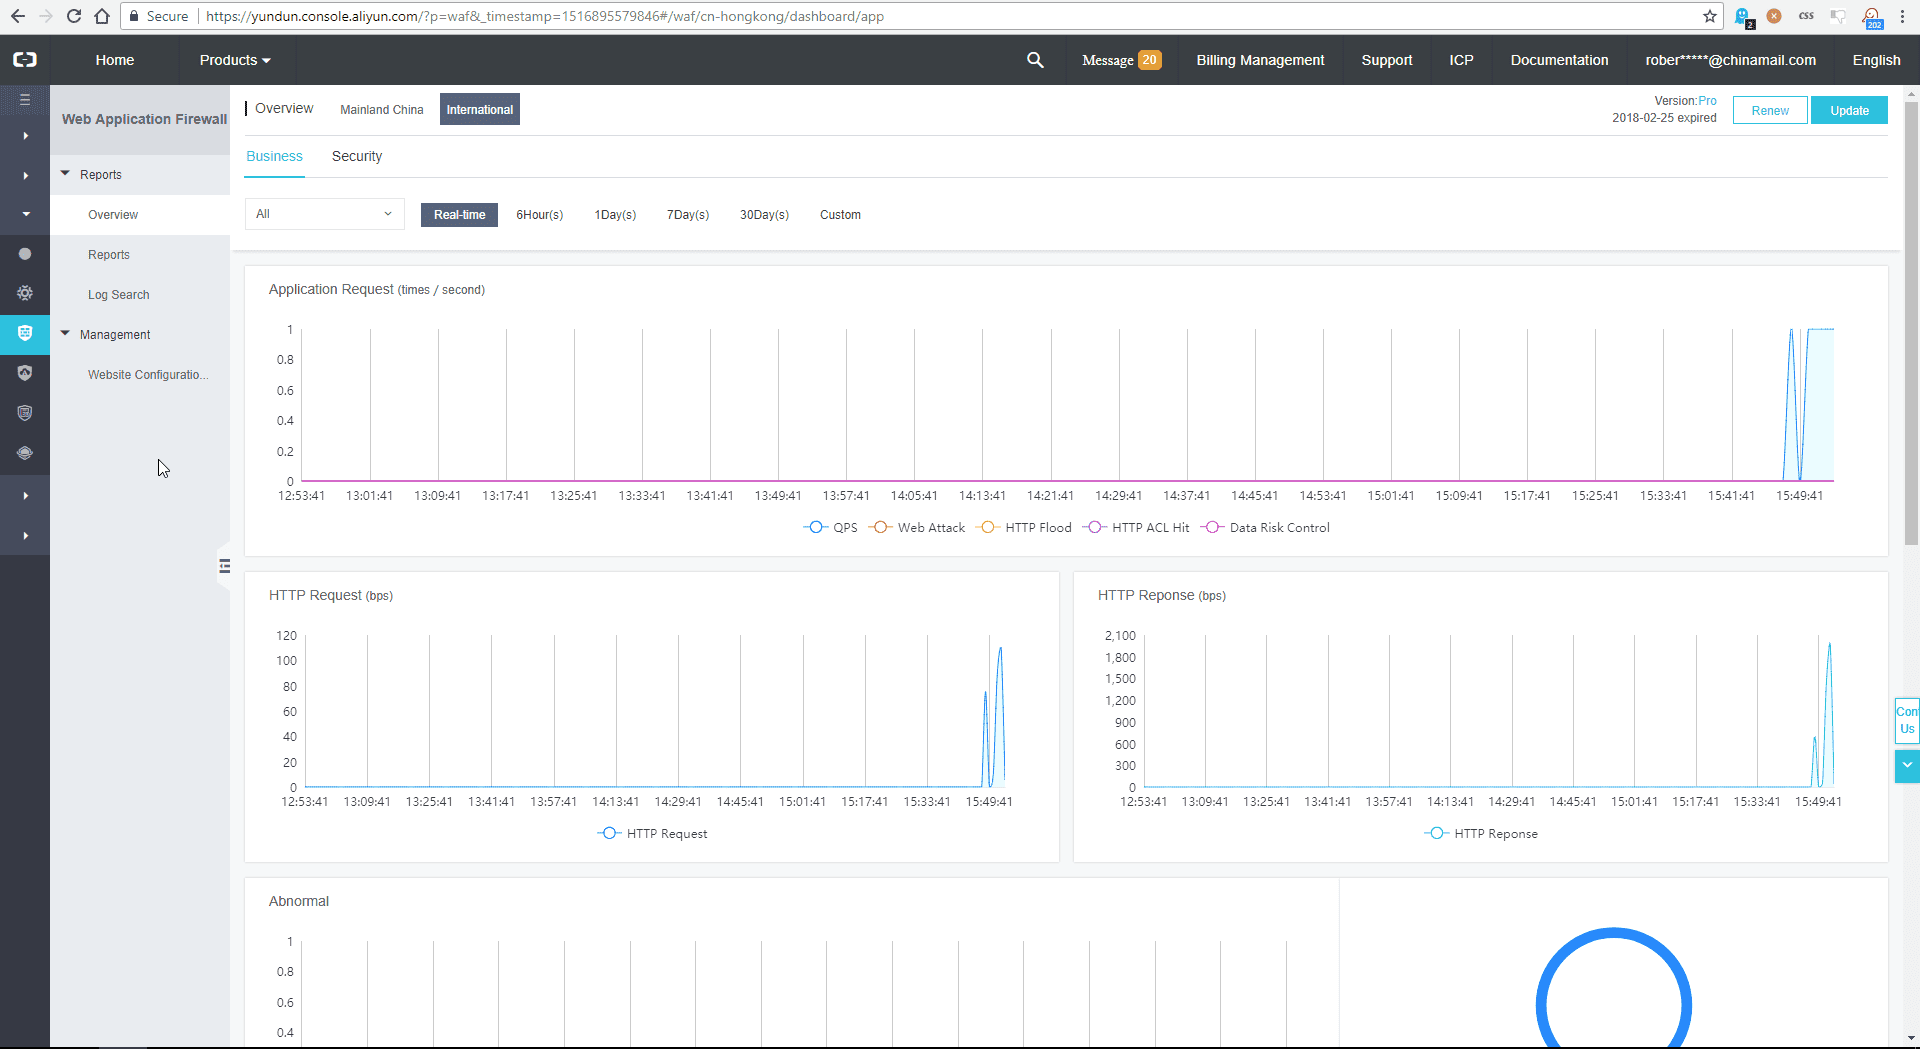
Task: Click the Contact Us floating tab
Action: coord(1907,720)
